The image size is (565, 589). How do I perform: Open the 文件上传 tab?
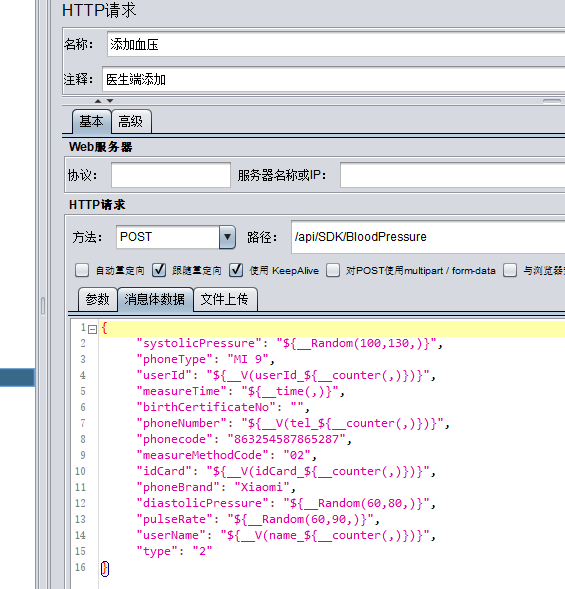point(225,299)
